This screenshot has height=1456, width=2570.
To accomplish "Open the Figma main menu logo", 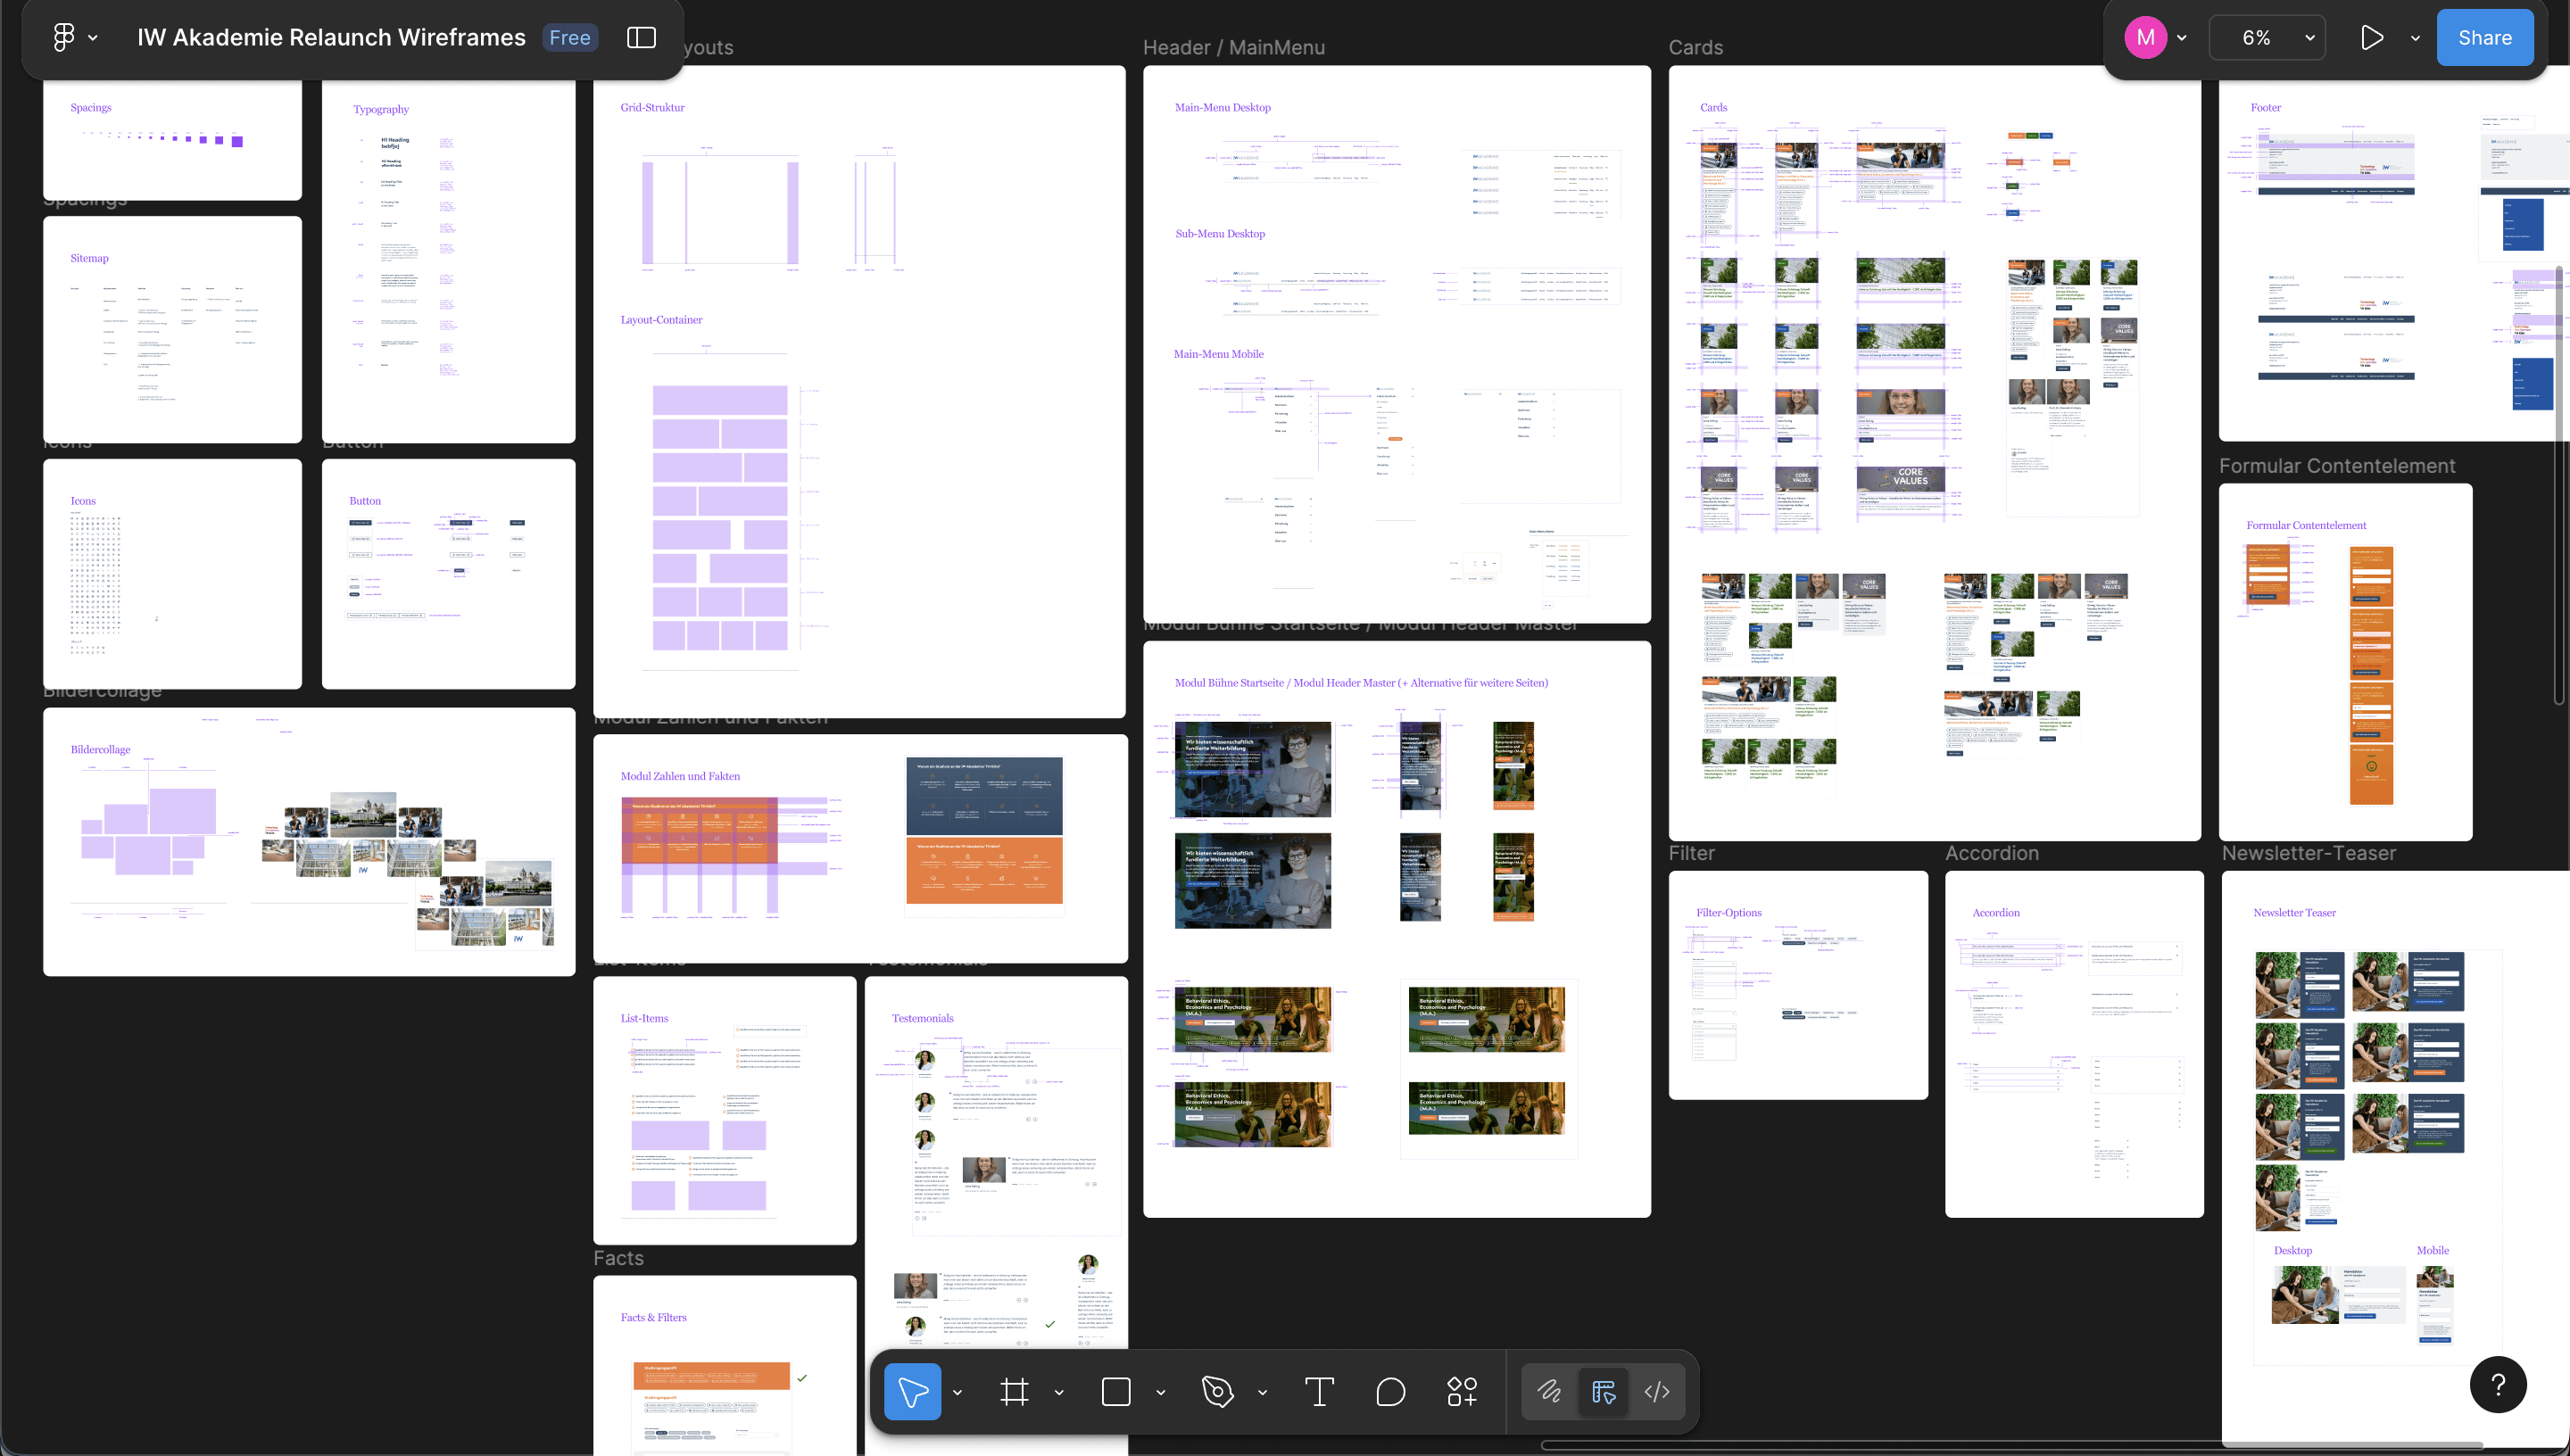I will [64, 37].
